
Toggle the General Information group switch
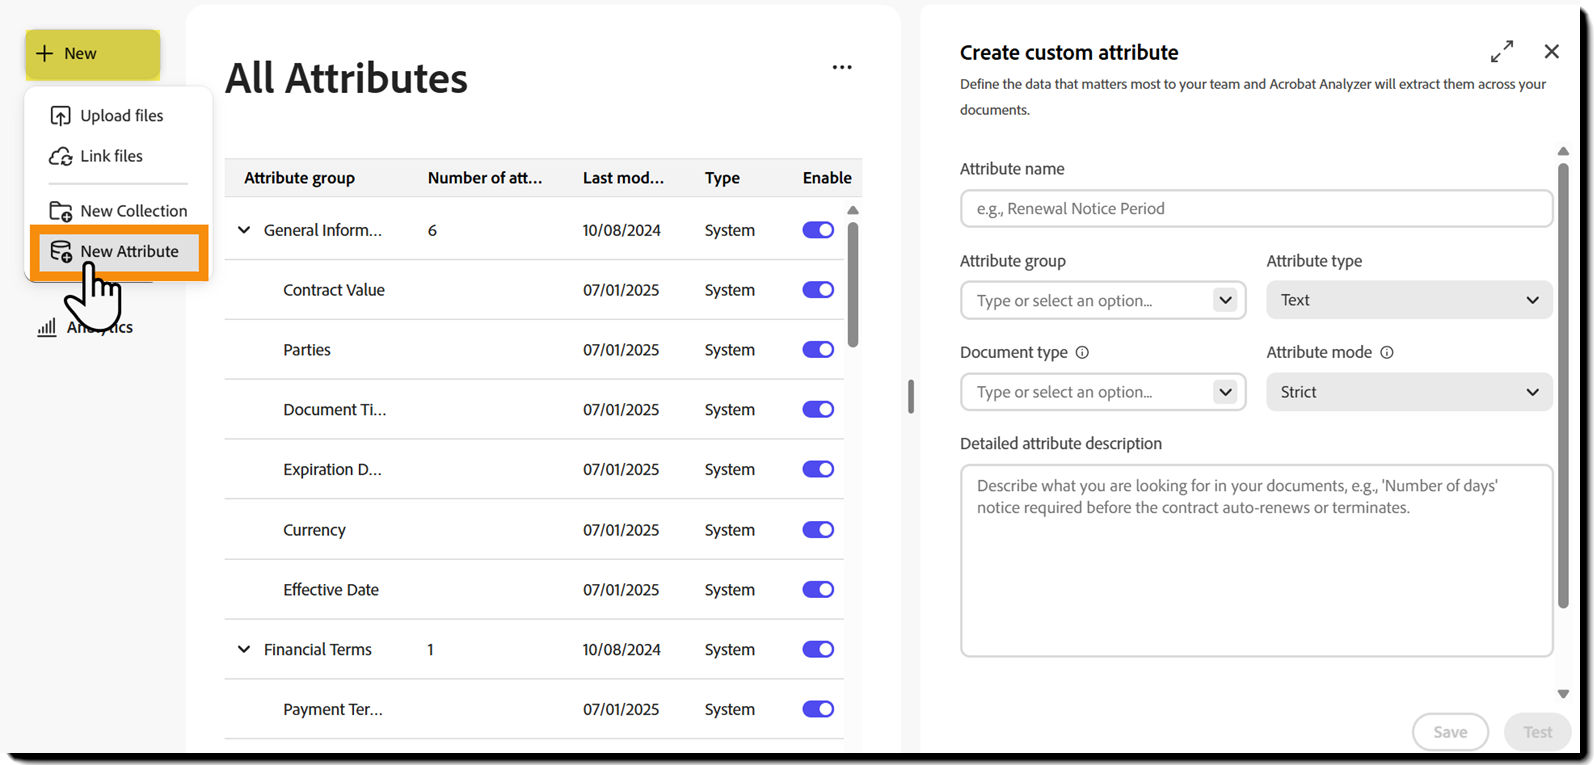(818, 230)
